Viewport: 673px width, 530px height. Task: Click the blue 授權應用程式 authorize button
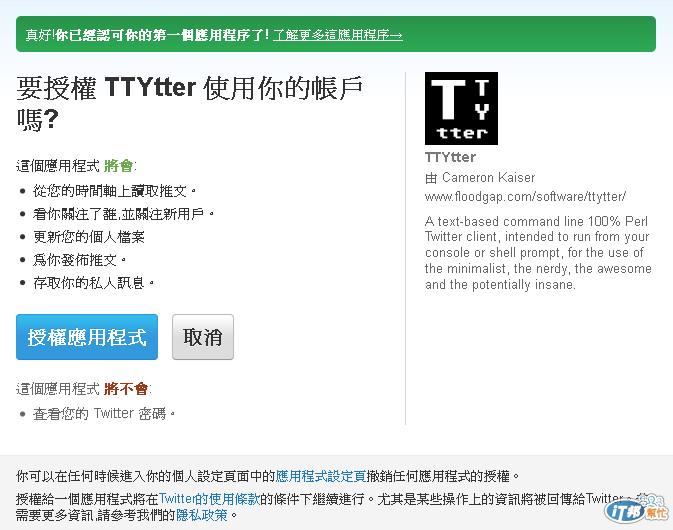[87, 337]
